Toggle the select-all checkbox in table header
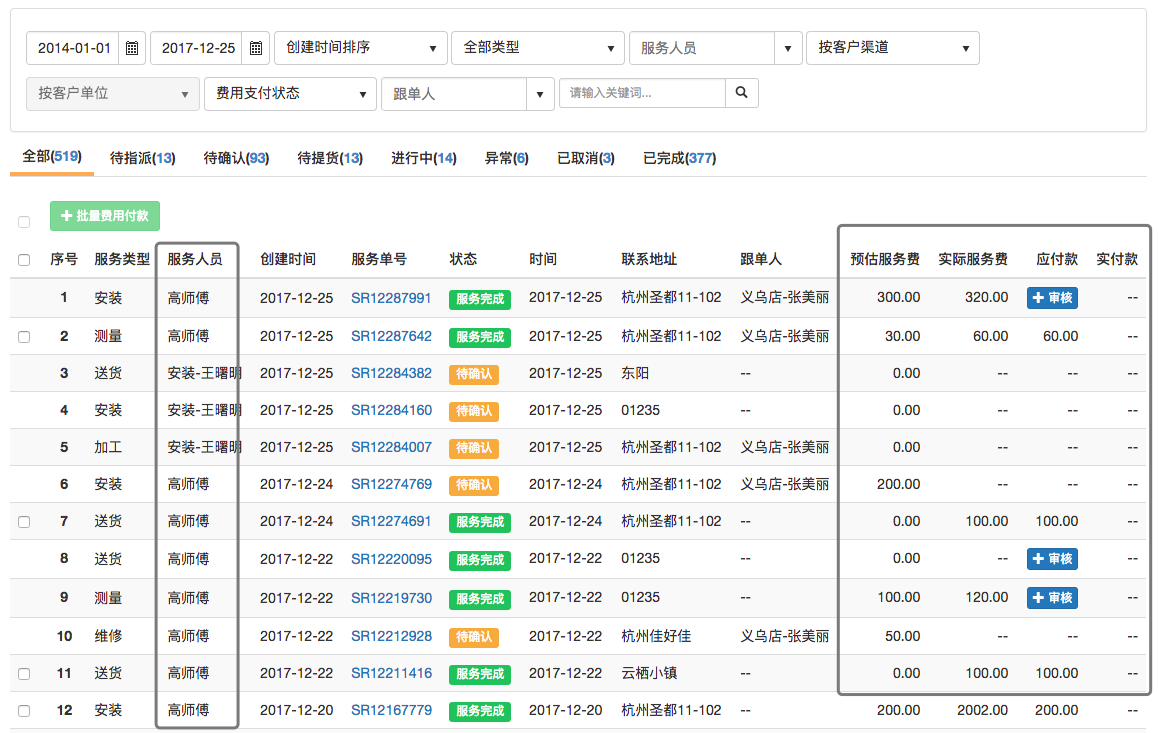This screenshot has height=733, width=1158. point(24,260)
